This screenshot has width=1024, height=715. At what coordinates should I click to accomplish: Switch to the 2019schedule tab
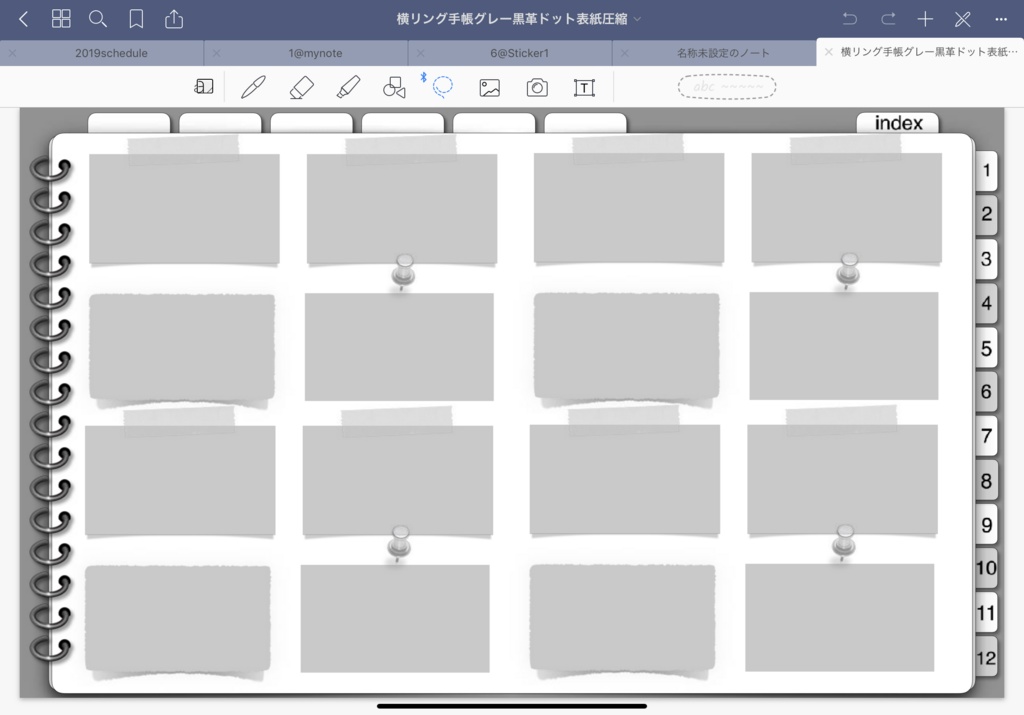coord(100,52)
